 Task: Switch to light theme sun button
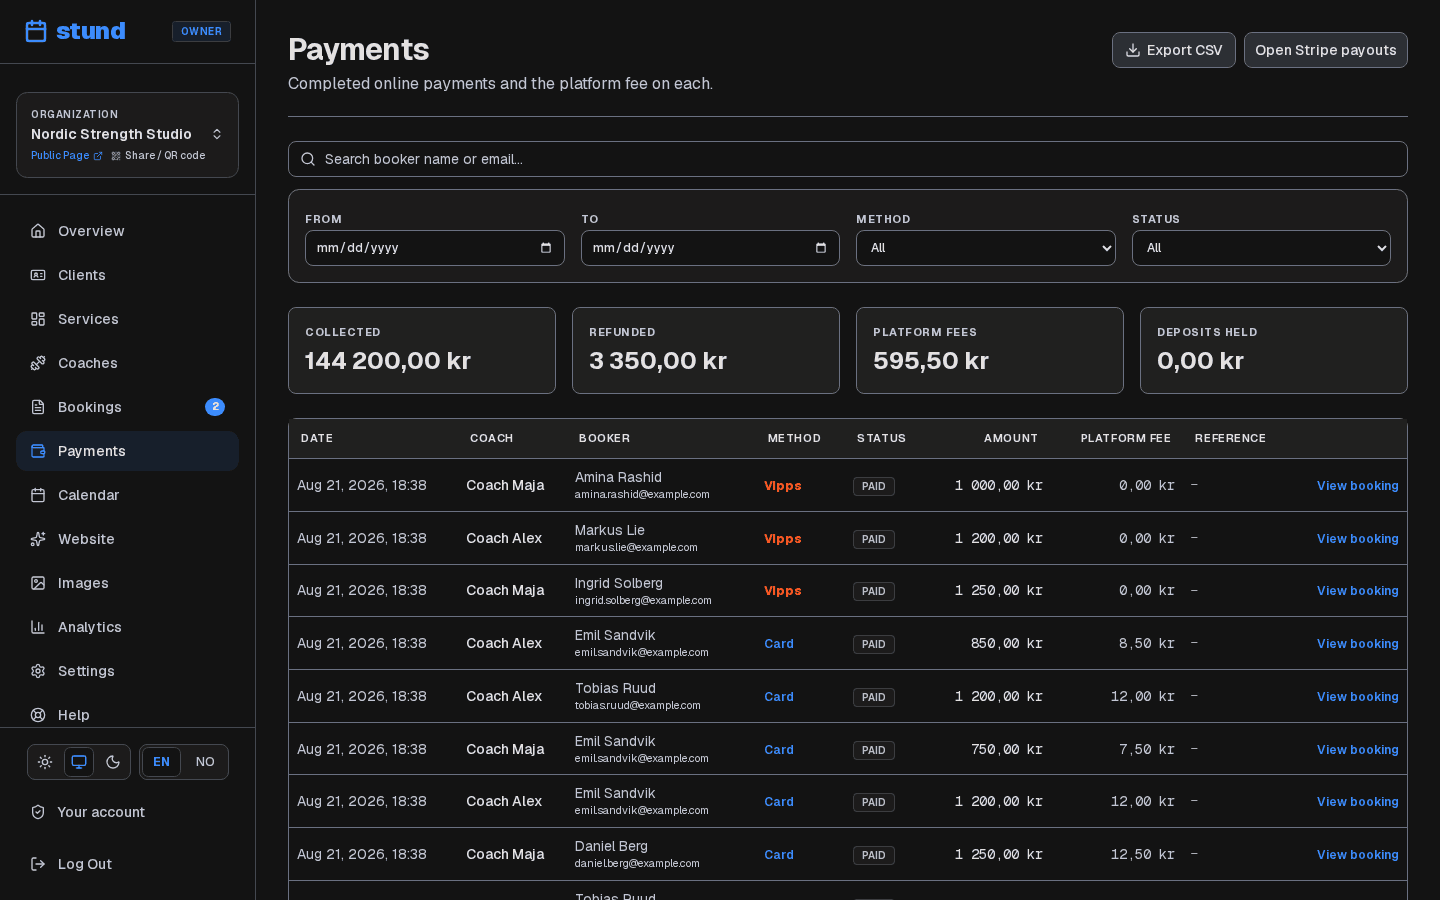[x=45, y=762]
